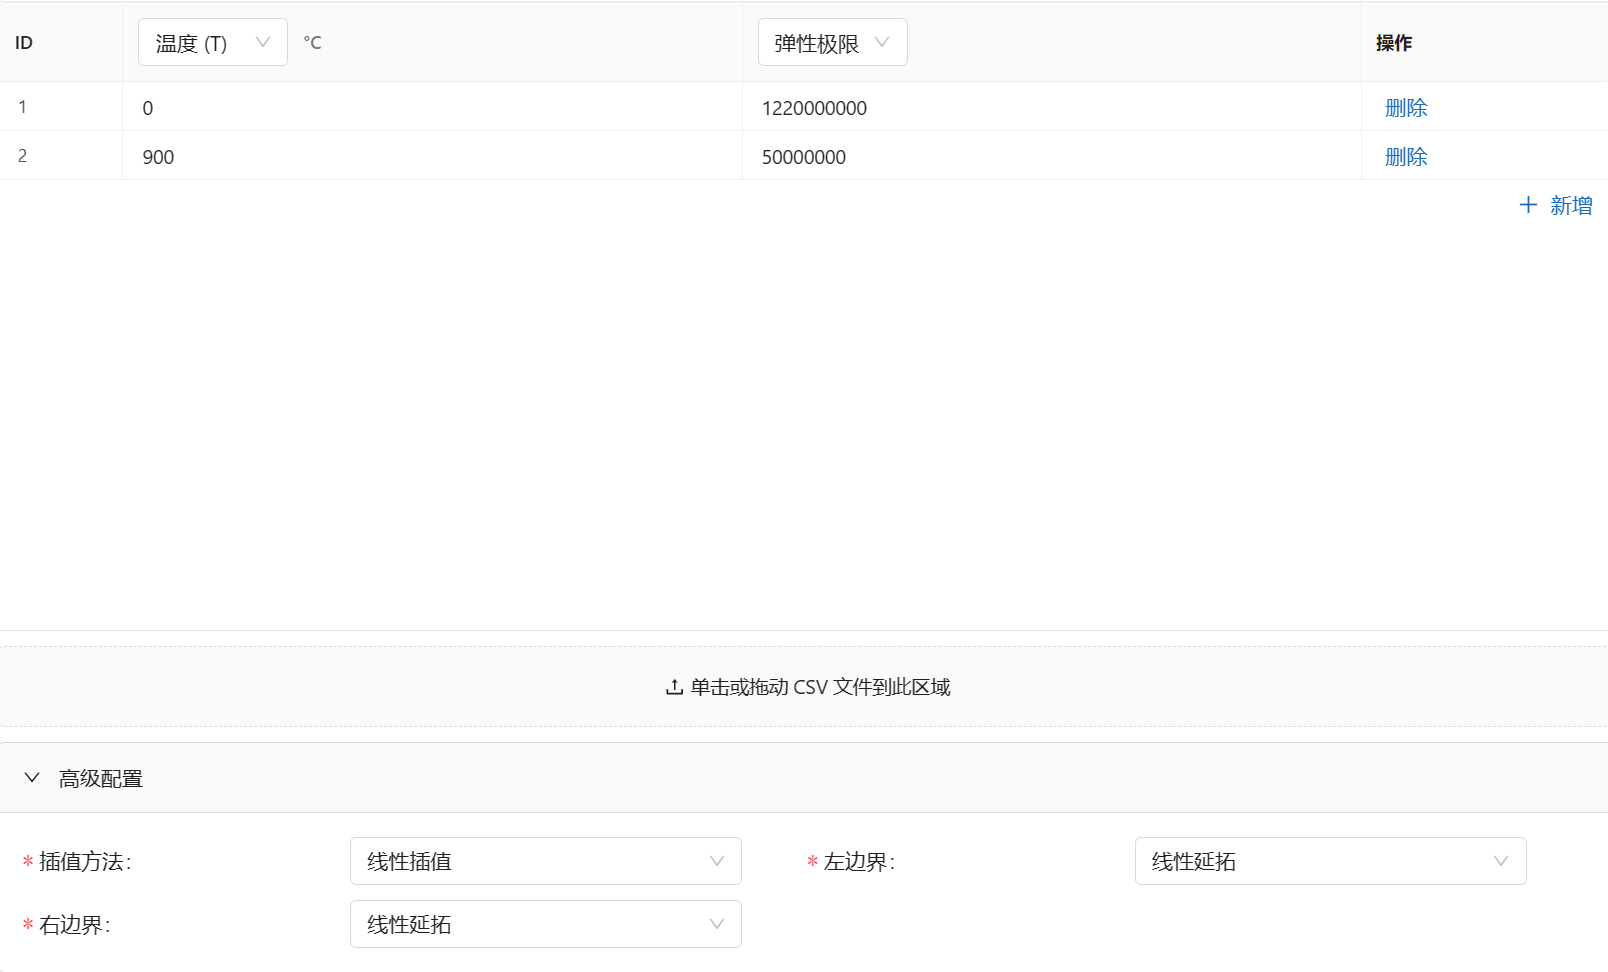Delete row 2 with 删除 link
1608x972 pixels.
pos(1405,157)
